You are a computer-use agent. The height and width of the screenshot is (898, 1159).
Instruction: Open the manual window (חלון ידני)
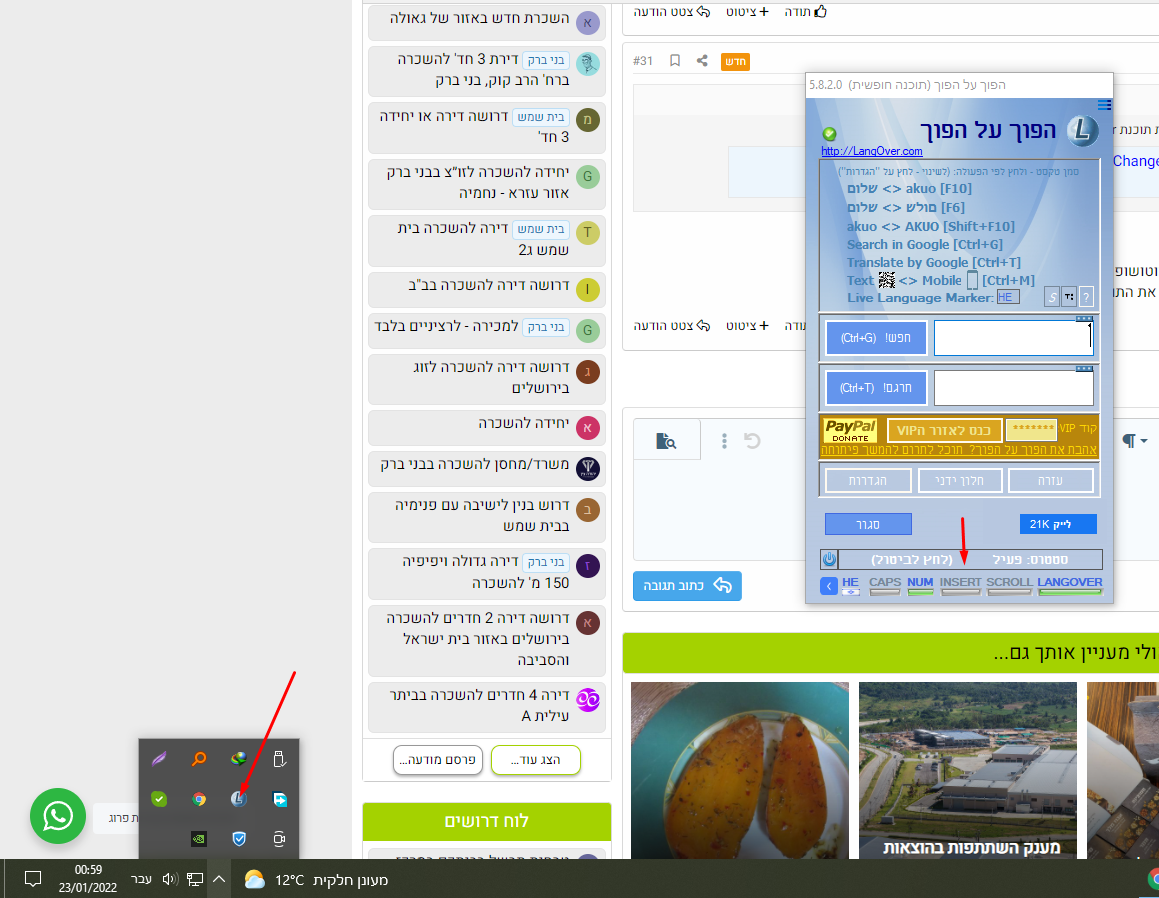tap(959, 480)
